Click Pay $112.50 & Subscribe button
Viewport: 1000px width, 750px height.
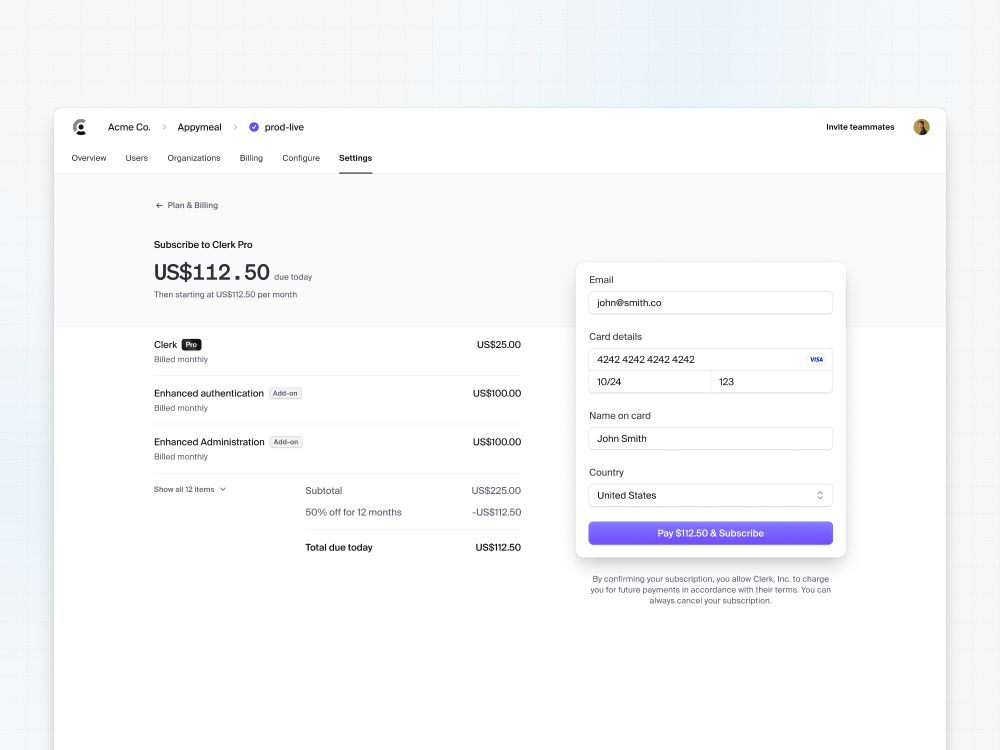(710, 533)
